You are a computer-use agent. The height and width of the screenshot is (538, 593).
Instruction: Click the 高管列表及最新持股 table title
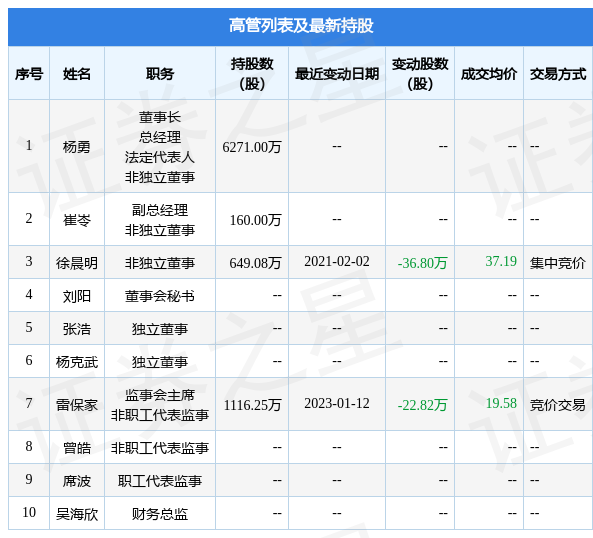tap(301, 26)
